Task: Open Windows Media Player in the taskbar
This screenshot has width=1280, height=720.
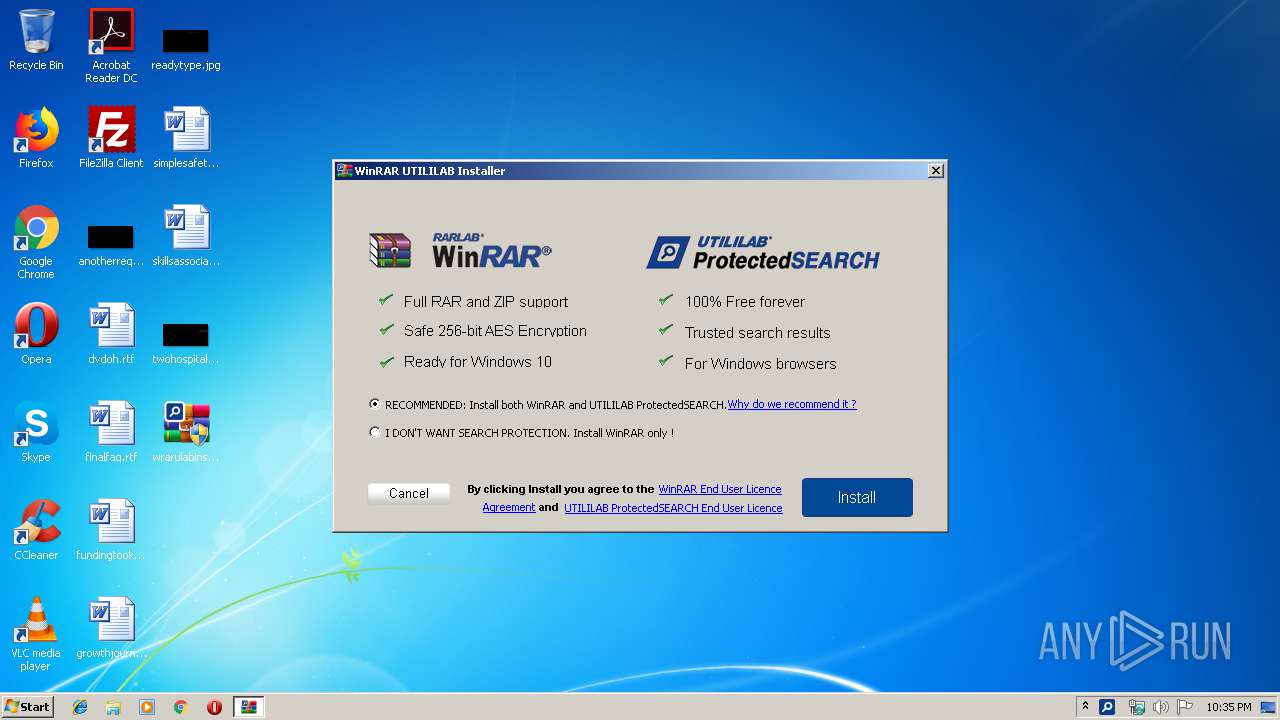Action: pyautogui.click(x=147, y=707)
